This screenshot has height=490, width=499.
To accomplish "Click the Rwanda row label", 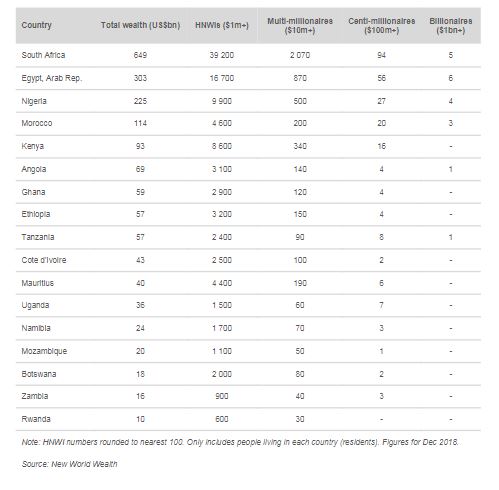I will click(36, 419).
